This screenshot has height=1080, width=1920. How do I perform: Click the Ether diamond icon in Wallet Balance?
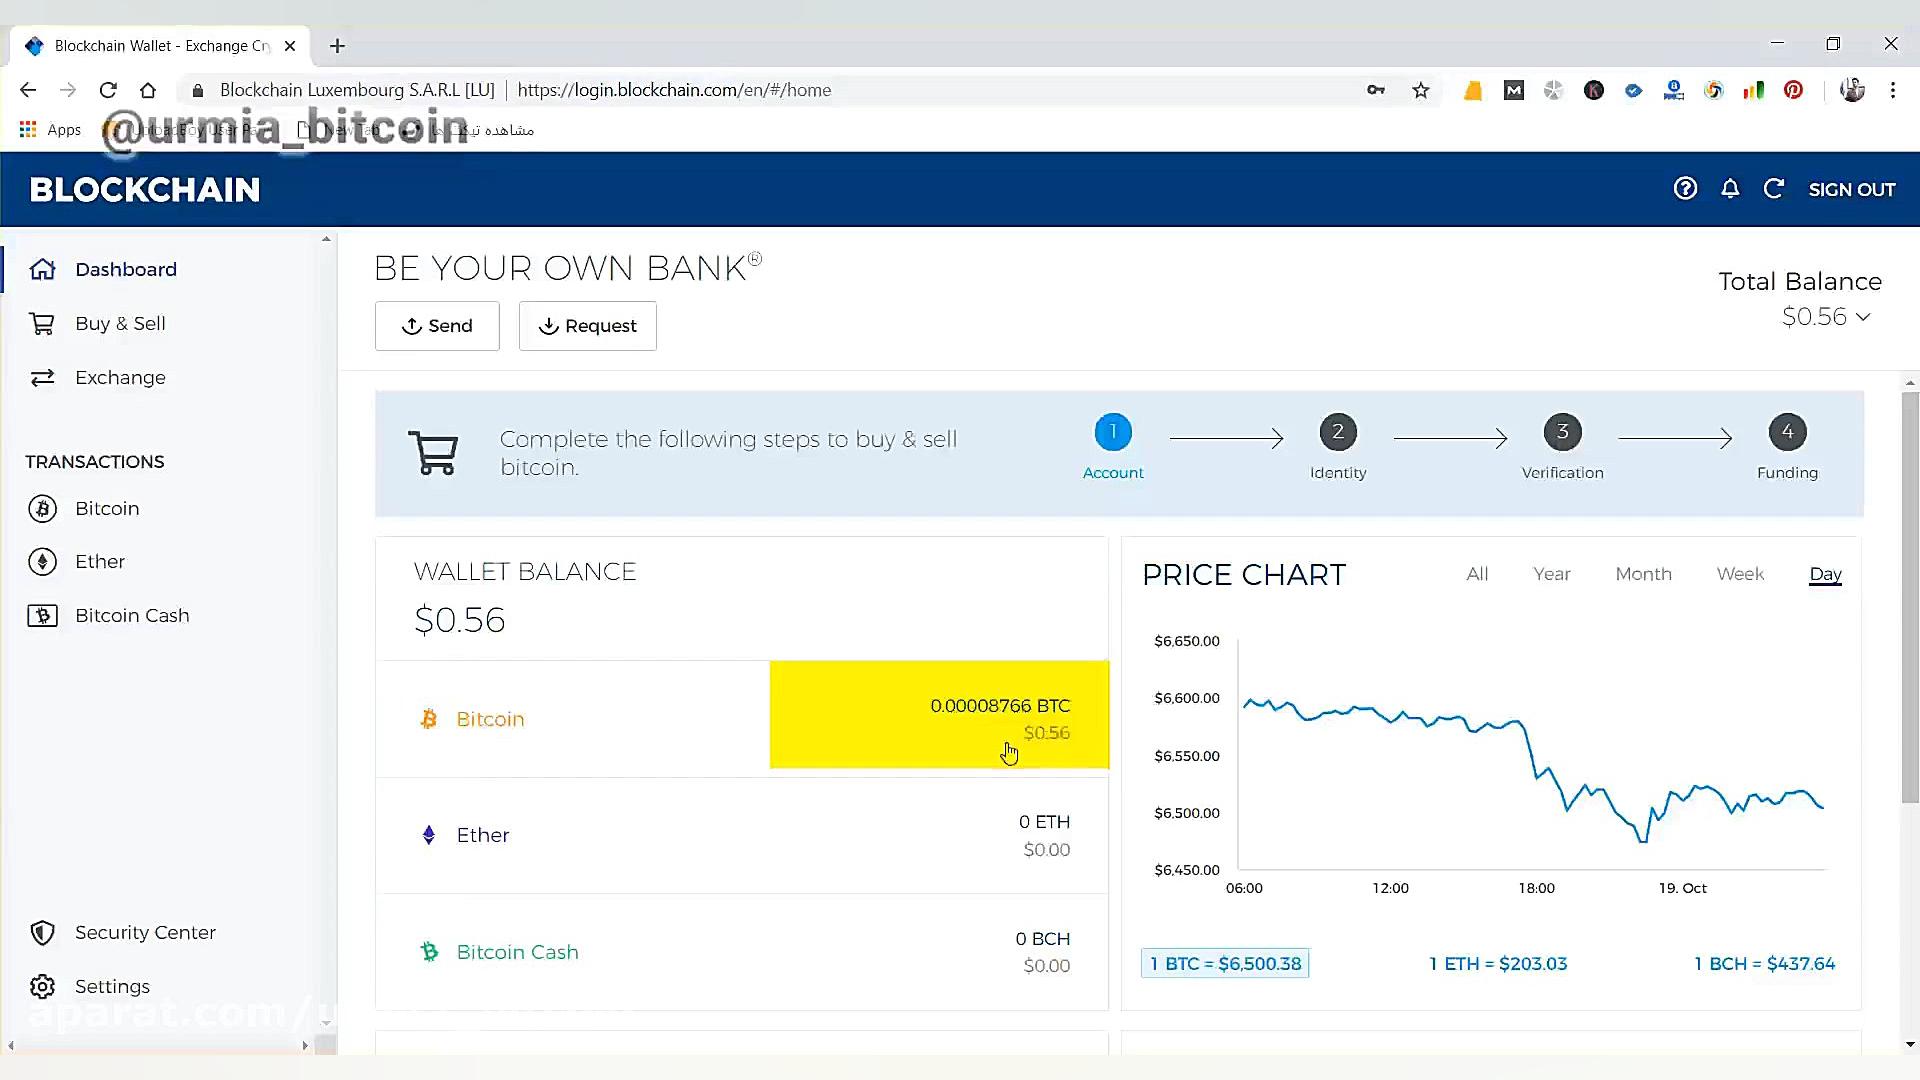[x=429, y=835]
